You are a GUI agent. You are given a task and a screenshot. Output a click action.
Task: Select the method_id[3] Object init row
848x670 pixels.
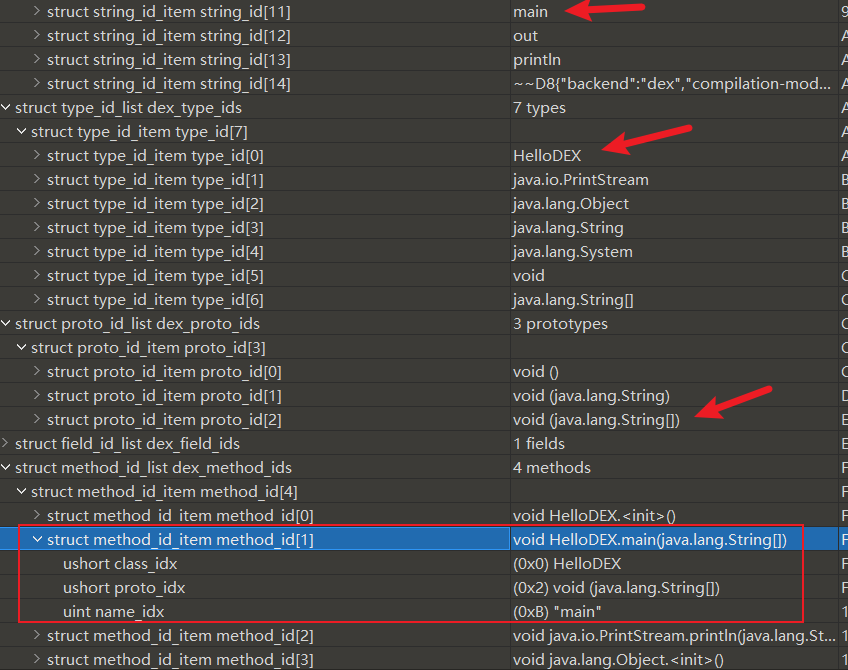click(x=180, y=660)
